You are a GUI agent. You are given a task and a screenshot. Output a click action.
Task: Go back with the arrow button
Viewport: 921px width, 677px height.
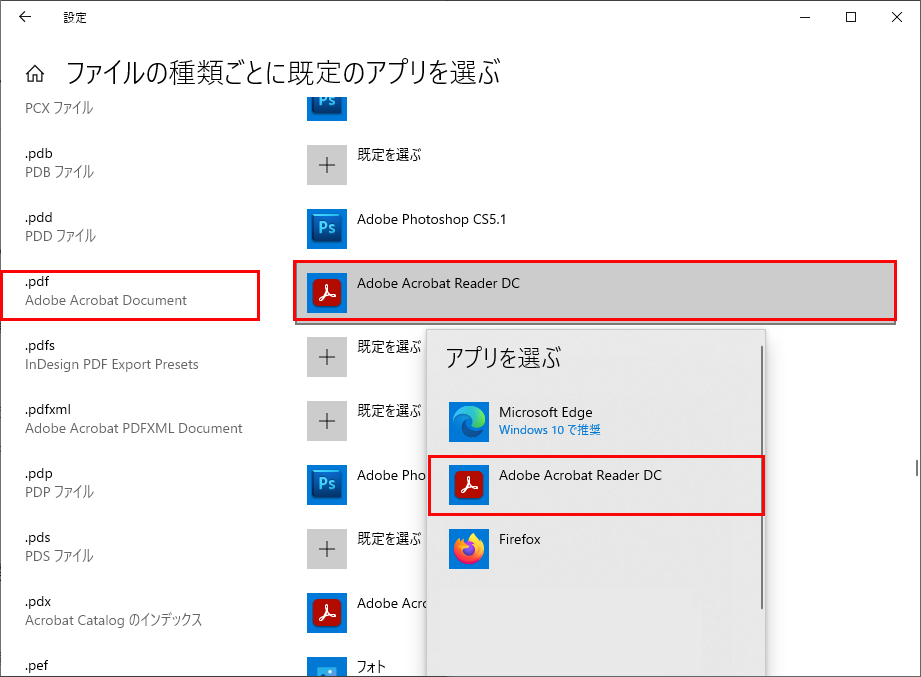[25, 17]
